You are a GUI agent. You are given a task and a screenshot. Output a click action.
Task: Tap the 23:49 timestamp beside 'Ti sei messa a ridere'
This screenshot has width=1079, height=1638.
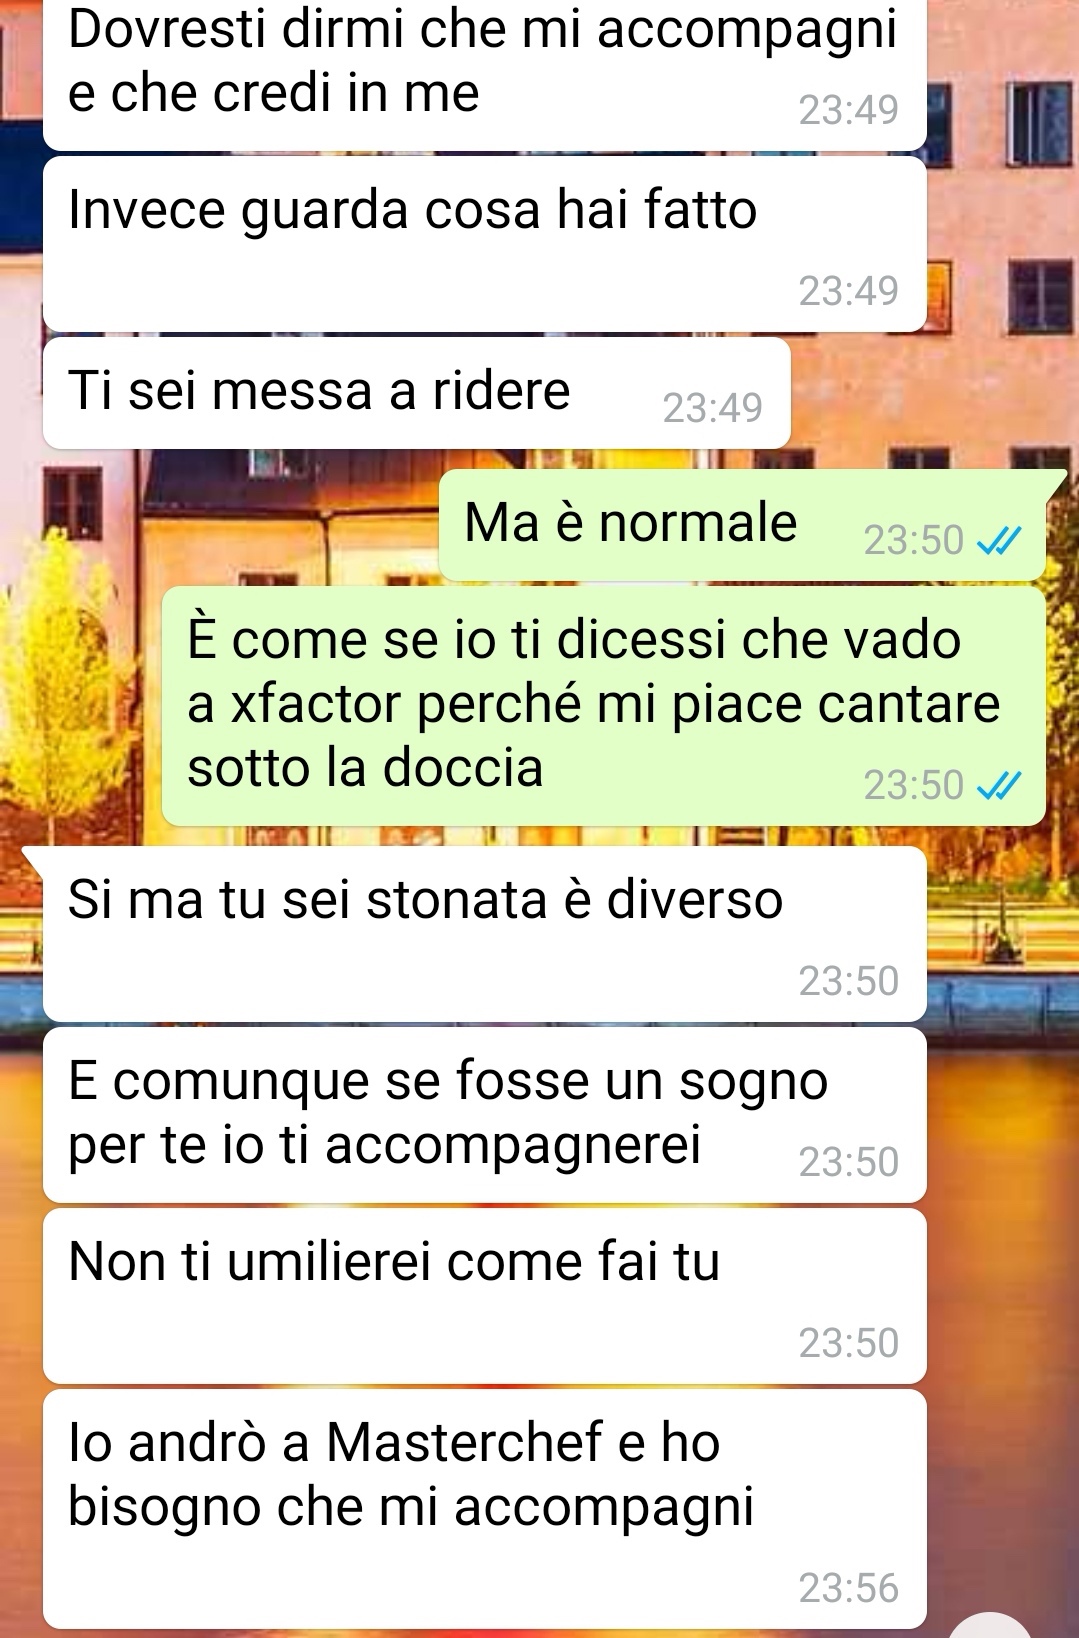[x=713, y=408]
